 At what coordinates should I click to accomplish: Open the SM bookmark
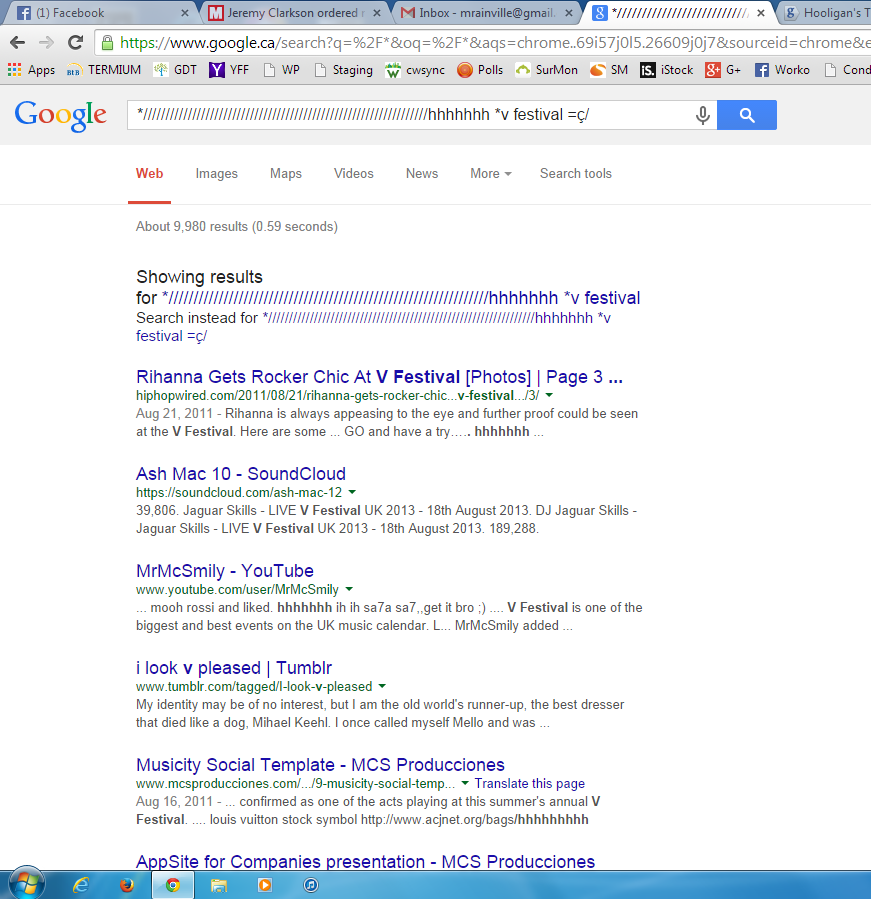click(609, 70)
